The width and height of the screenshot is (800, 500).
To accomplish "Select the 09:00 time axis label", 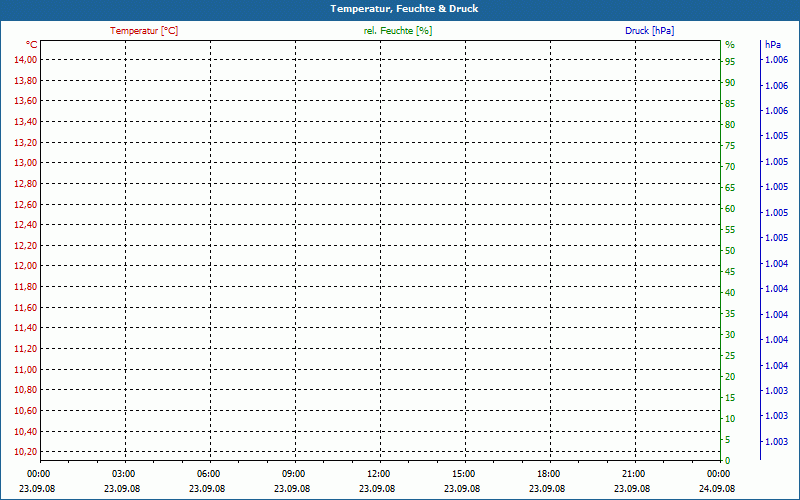I will click(293, 474).
